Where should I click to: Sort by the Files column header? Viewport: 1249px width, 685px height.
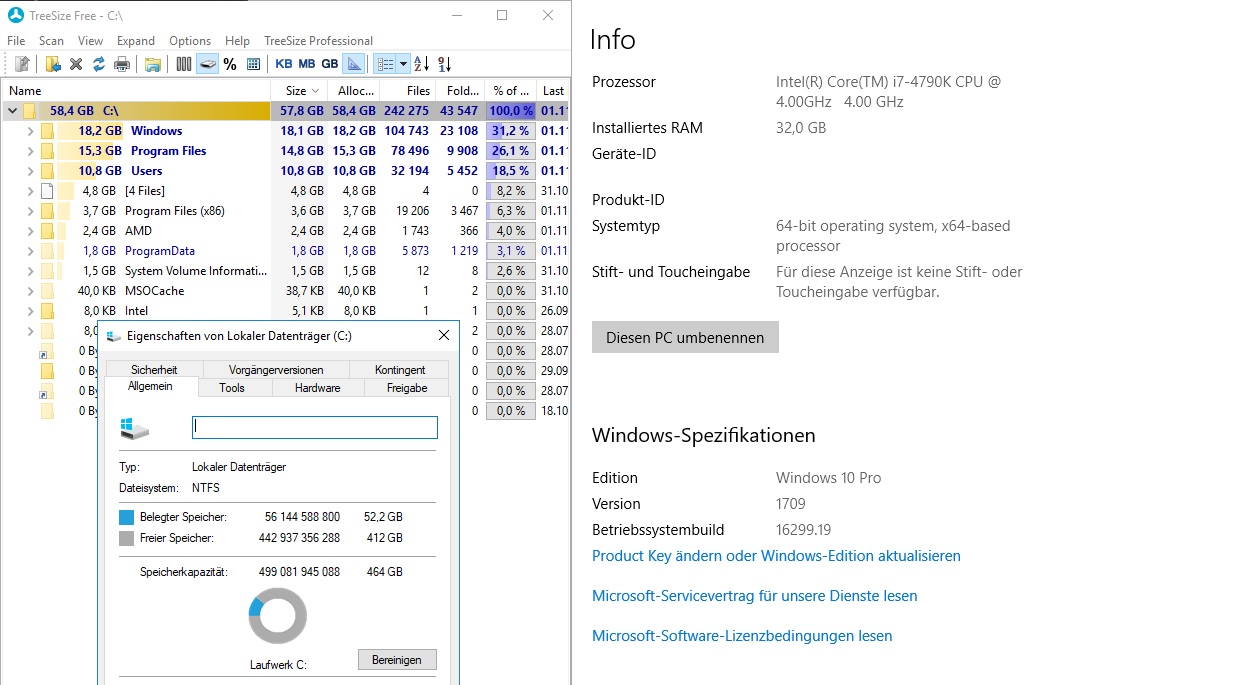click(408, 90)
